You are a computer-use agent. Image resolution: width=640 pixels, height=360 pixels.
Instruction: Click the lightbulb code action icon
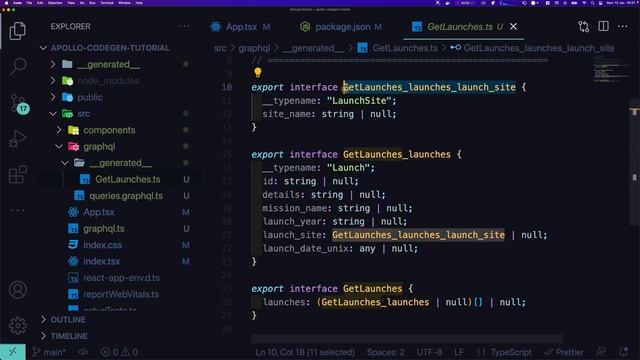258,73
